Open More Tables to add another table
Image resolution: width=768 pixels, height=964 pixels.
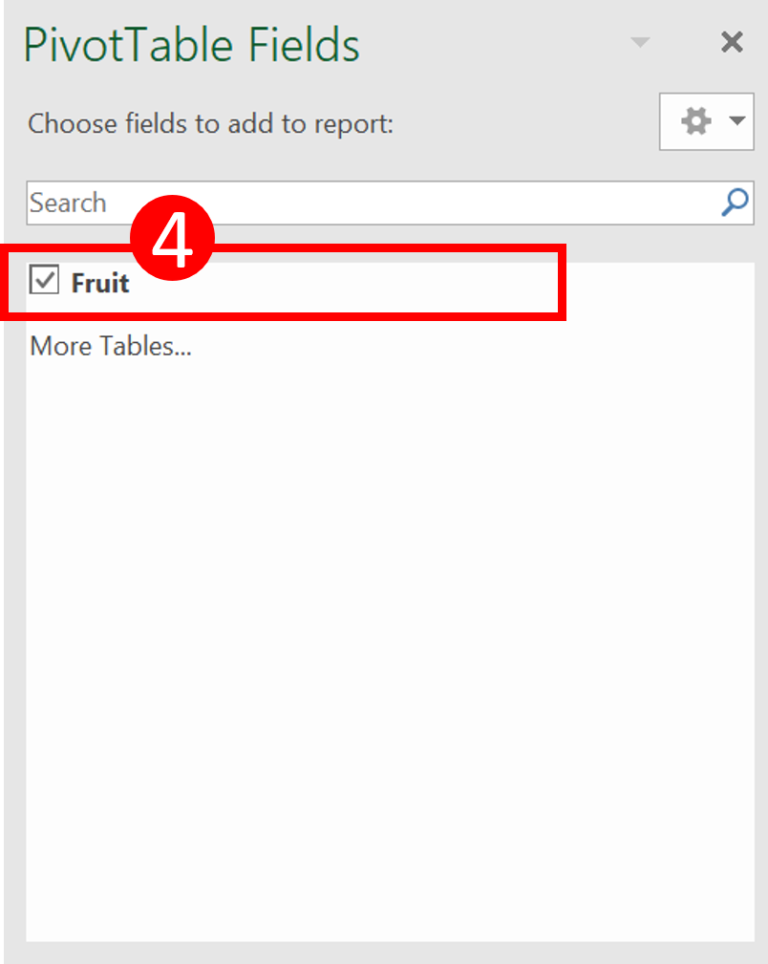pyautogui.click(x=110, y=346)
